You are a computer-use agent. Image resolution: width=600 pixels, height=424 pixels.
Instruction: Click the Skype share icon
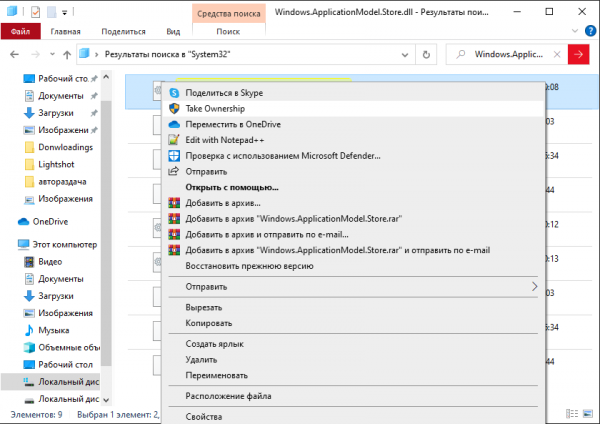click(174, 93)
